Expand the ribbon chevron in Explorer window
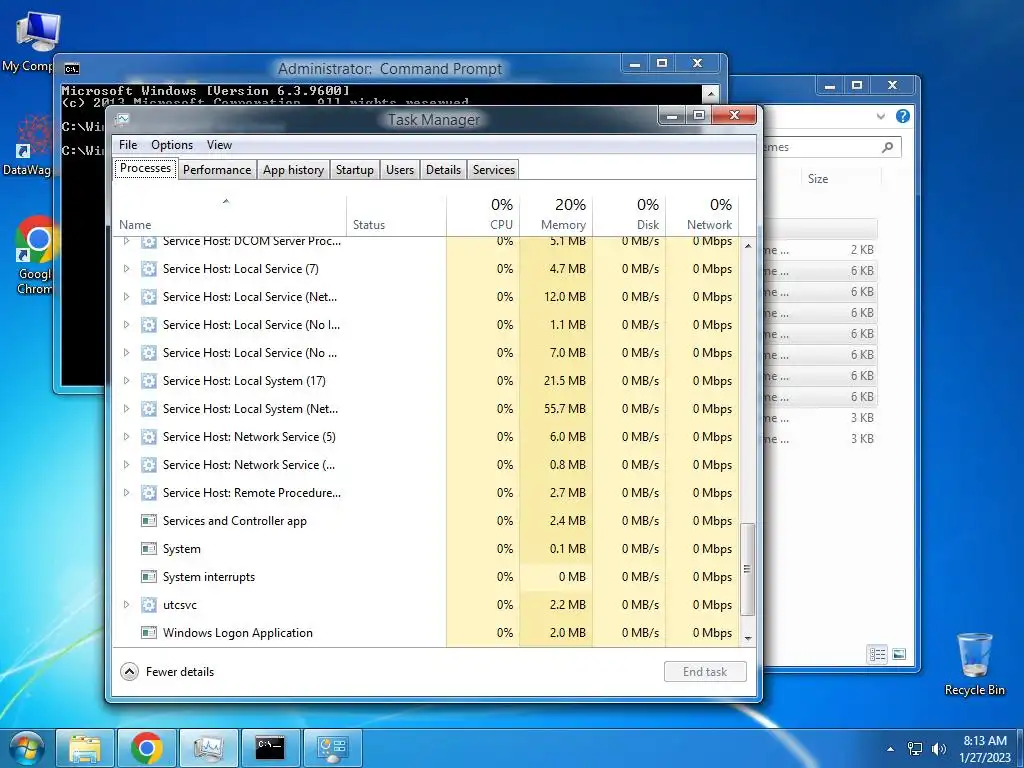The width and height of the screenshot is (1024, 768). [x=881, y=116]
